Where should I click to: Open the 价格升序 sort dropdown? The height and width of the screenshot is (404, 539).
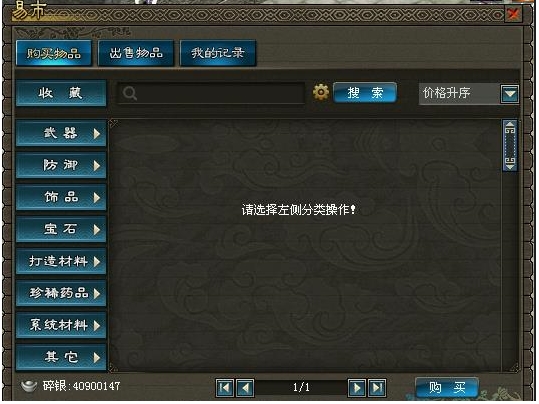510,93
